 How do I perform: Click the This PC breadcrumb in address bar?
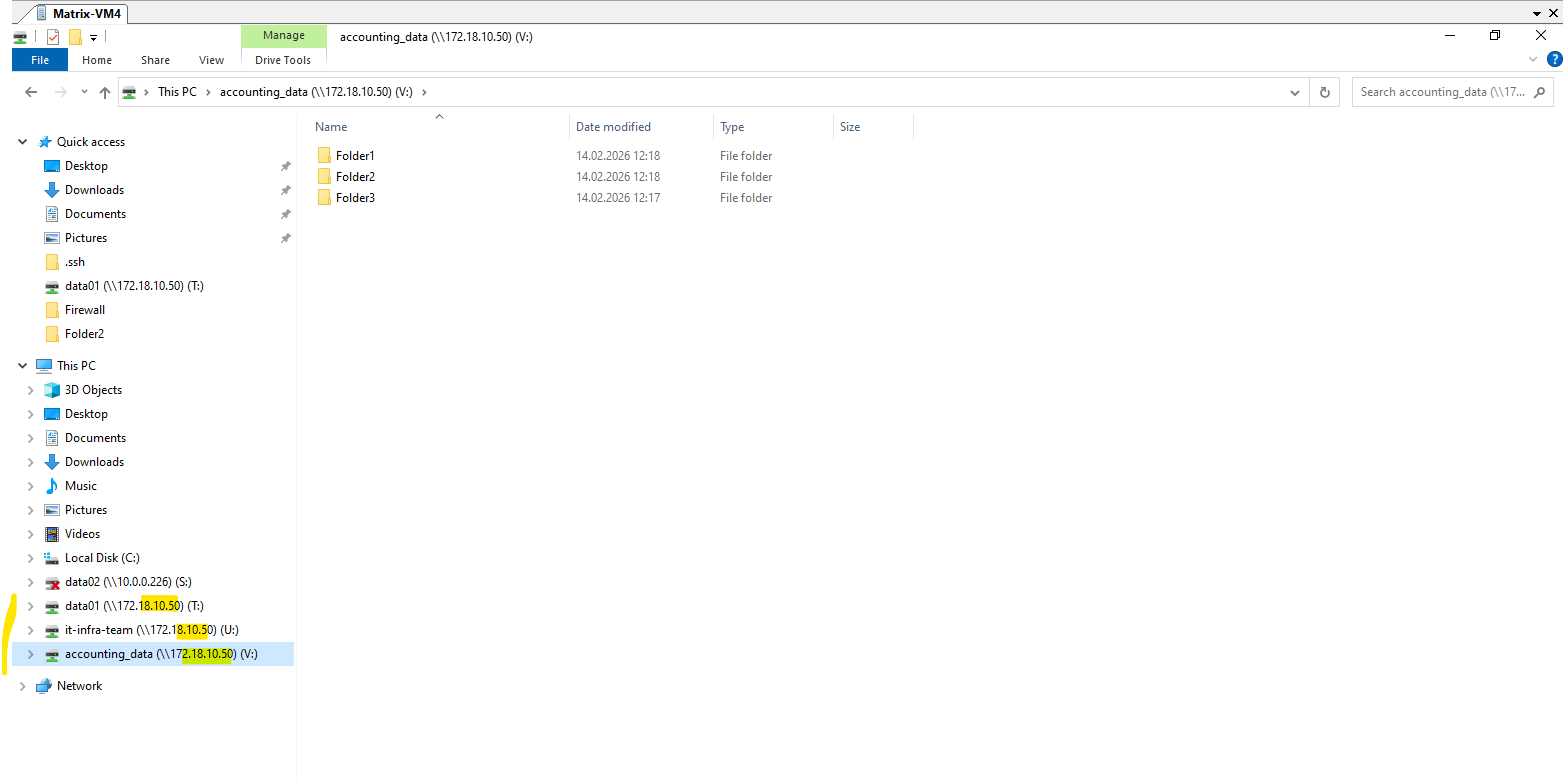coord(177,92)
